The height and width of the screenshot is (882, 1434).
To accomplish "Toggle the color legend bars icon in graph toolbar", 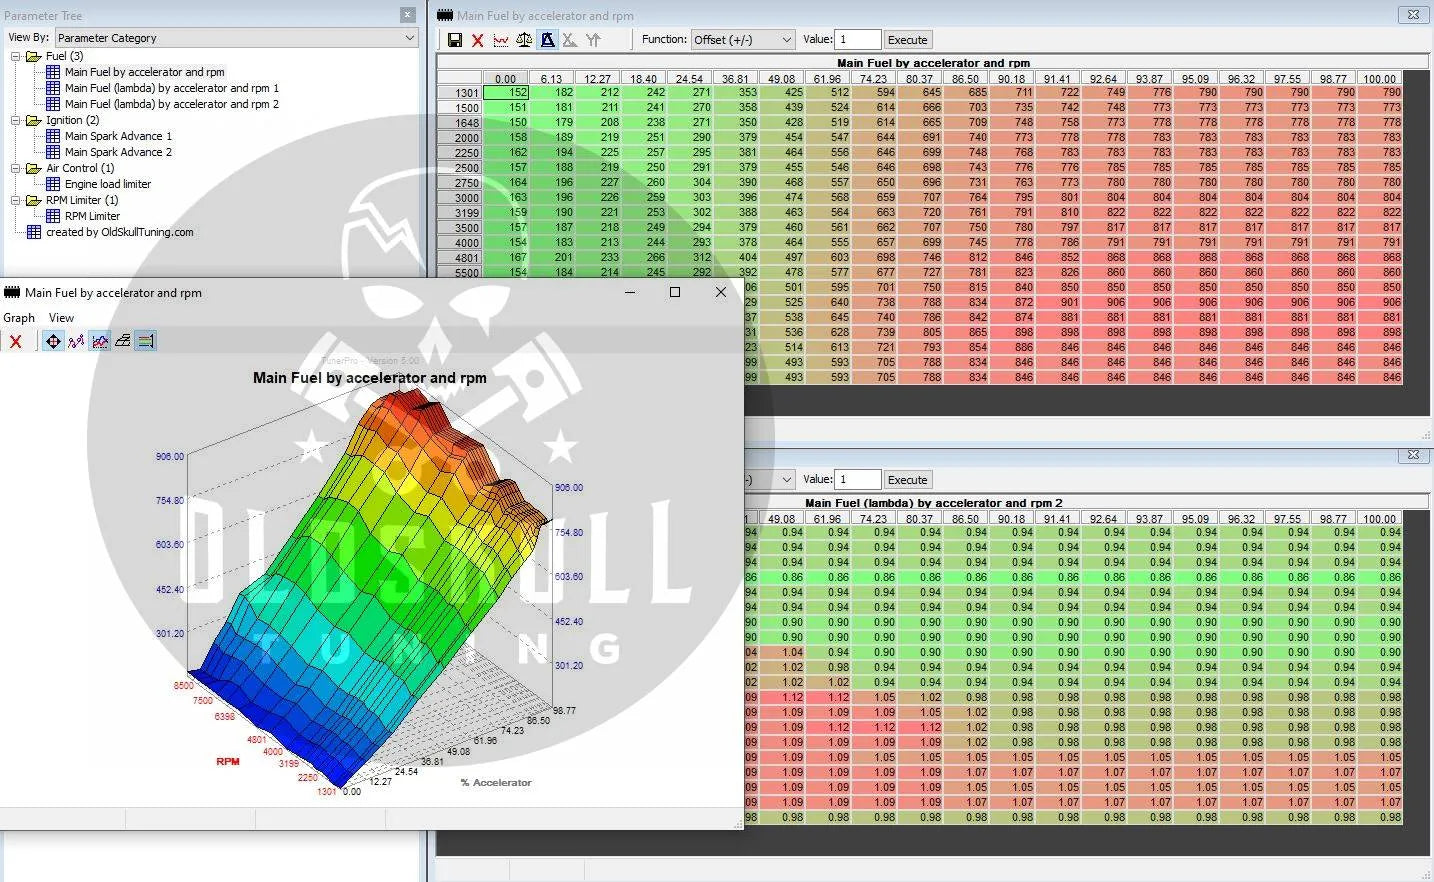I will (145, 341).
